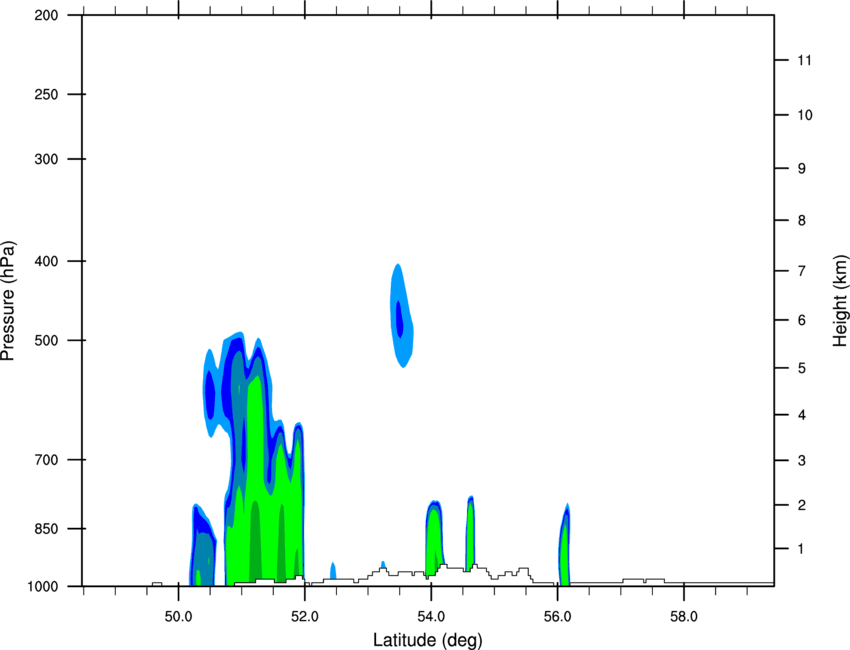Click the 56.0 latitude tick label
This screenshot has width=850, height=650.
[558, 617]
